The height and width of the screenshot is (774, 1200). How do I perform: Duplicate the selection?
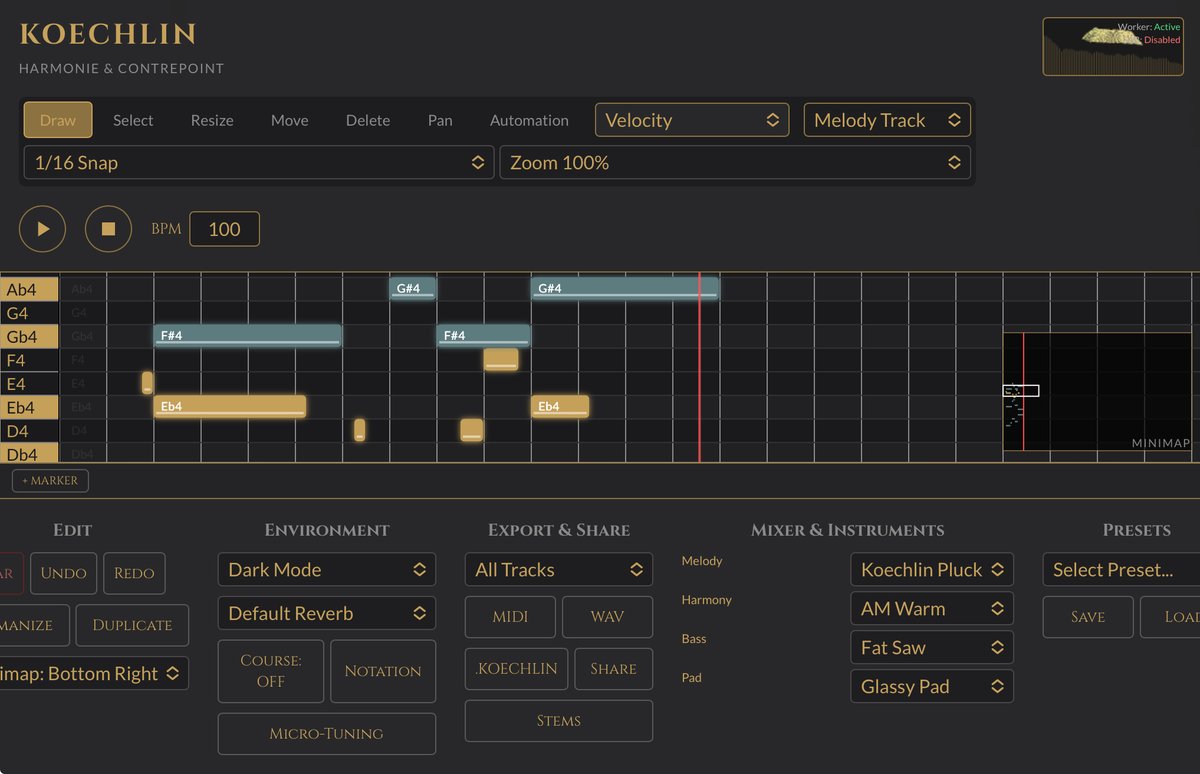tap(132, 625)
